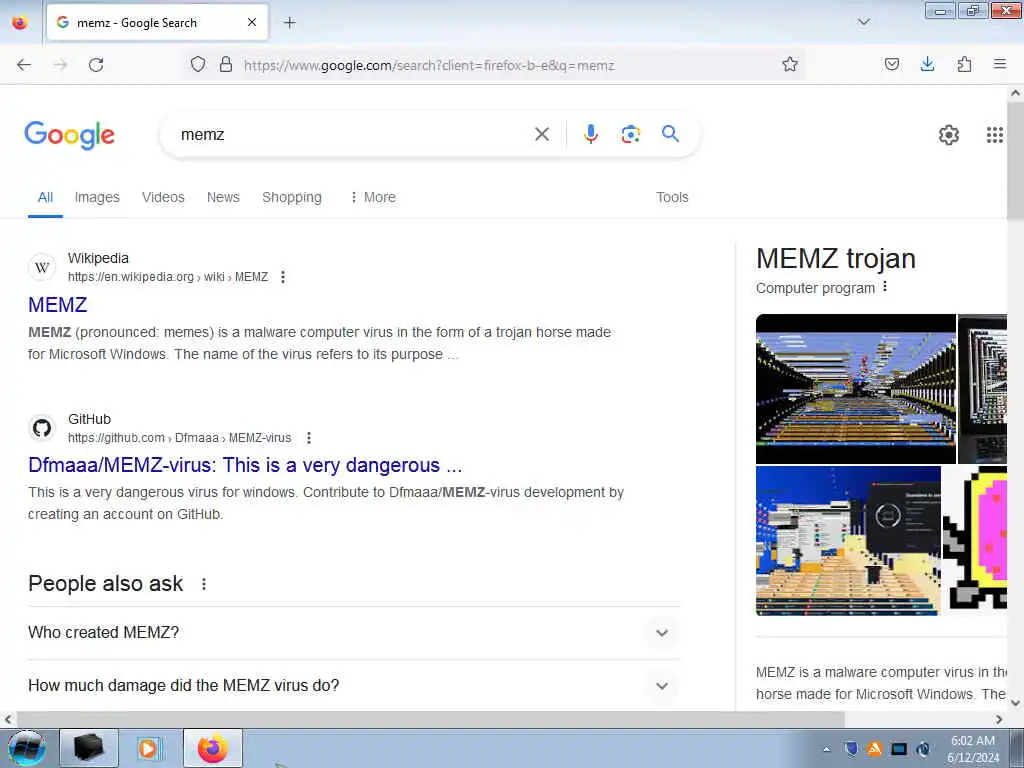
Task: Open the People also ask options menu
Action: coord(204,584)
